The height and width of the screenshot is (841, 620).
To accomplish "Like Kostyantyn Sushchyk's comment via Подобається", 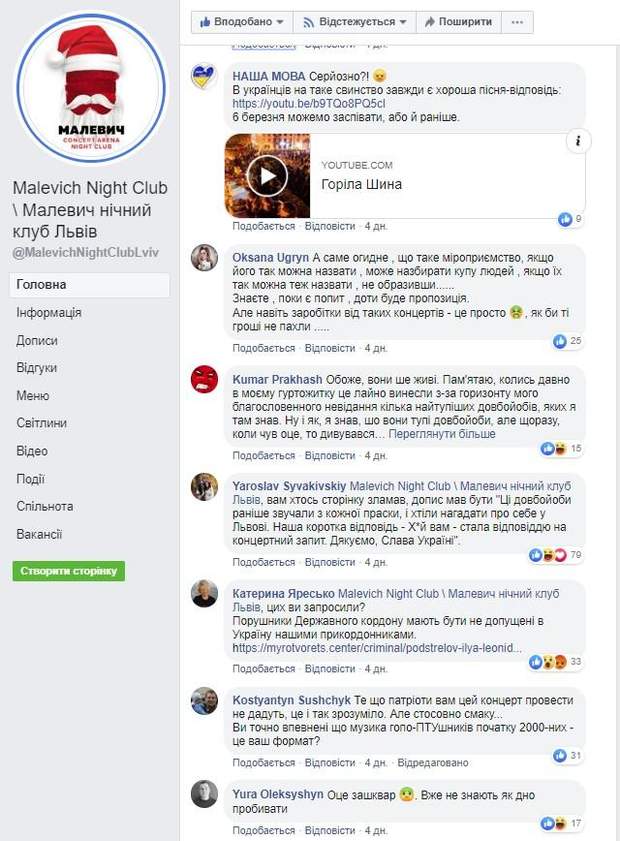I will pos(263,763).
